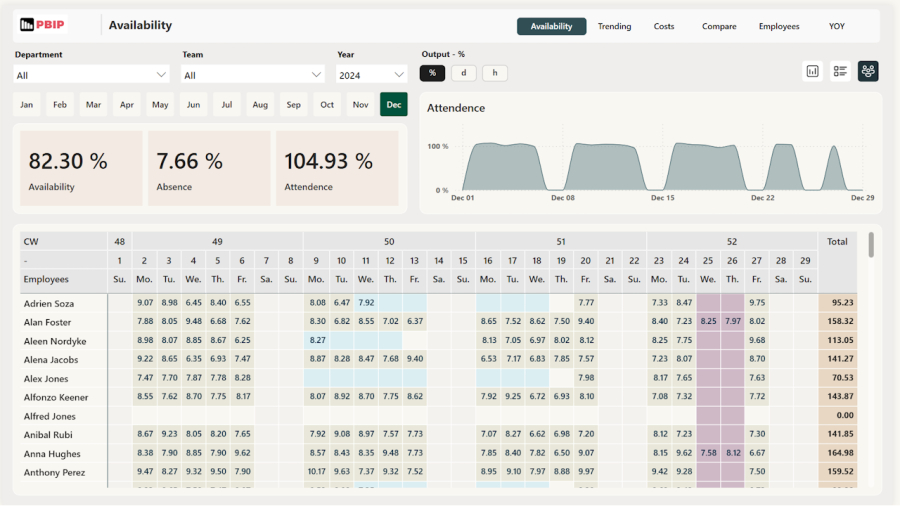Image resolution: width=900 pixels, height=506 pixels.
Task: Go to the Trending tab
Action: click(614, 27)
